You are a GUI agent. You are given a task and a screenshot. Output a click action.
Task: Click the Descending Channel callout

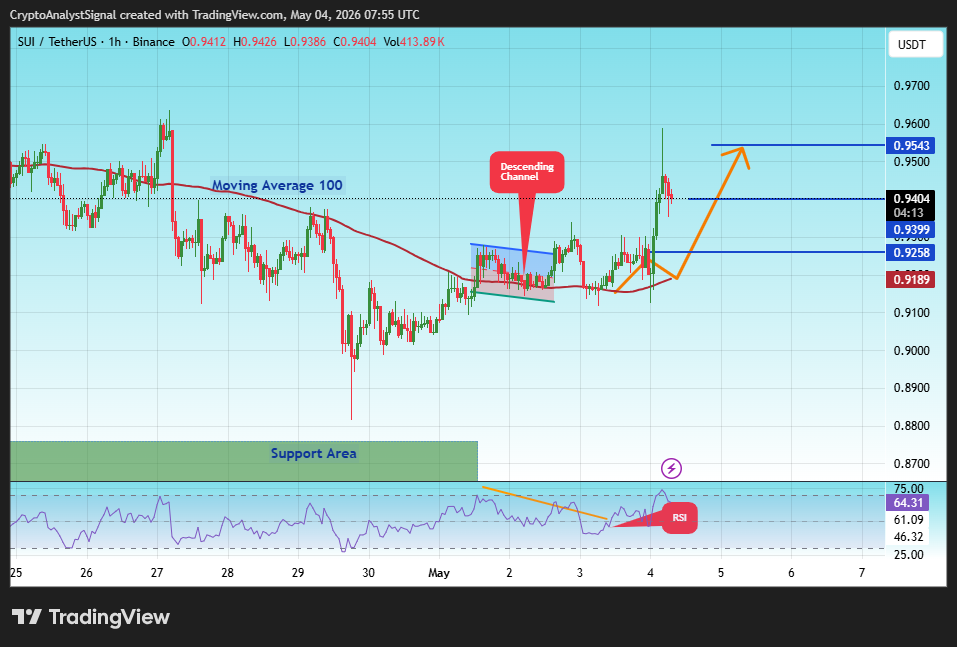click(x=527, y=172)
